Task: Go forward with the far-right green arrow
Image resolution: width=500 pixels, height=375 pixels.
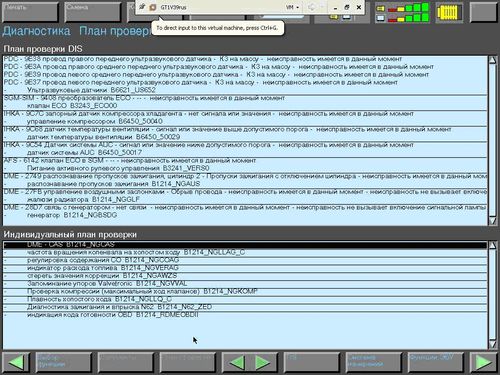Action: coord(484,362)
